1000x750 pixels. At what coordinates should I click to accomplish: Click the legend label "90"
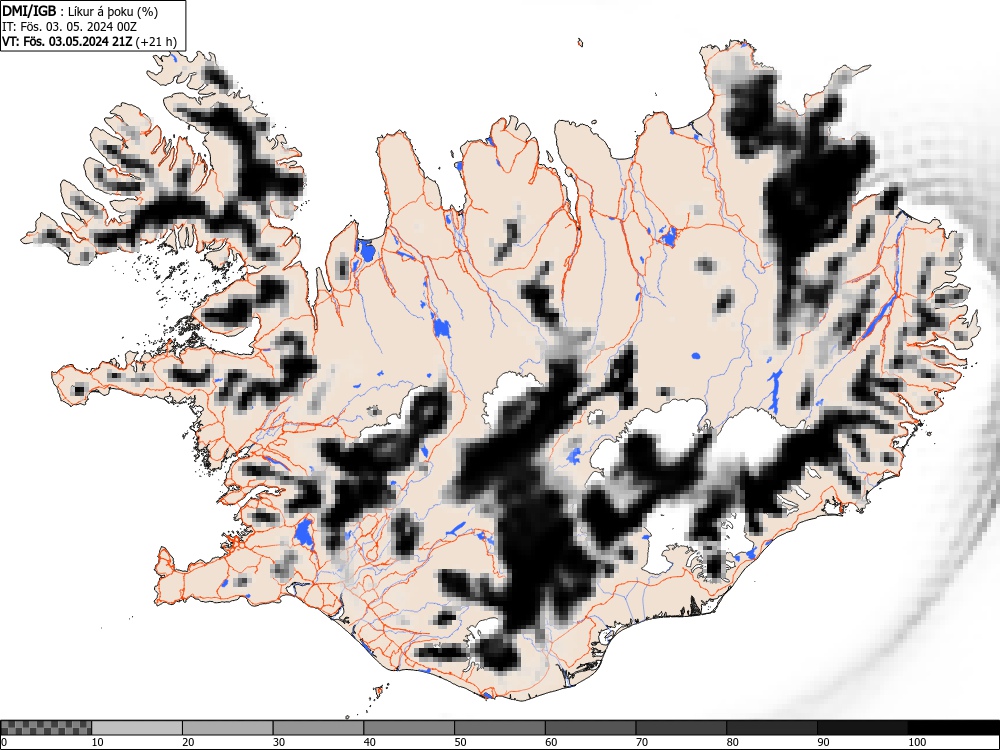pyautogui.click(x=823, y=742)
